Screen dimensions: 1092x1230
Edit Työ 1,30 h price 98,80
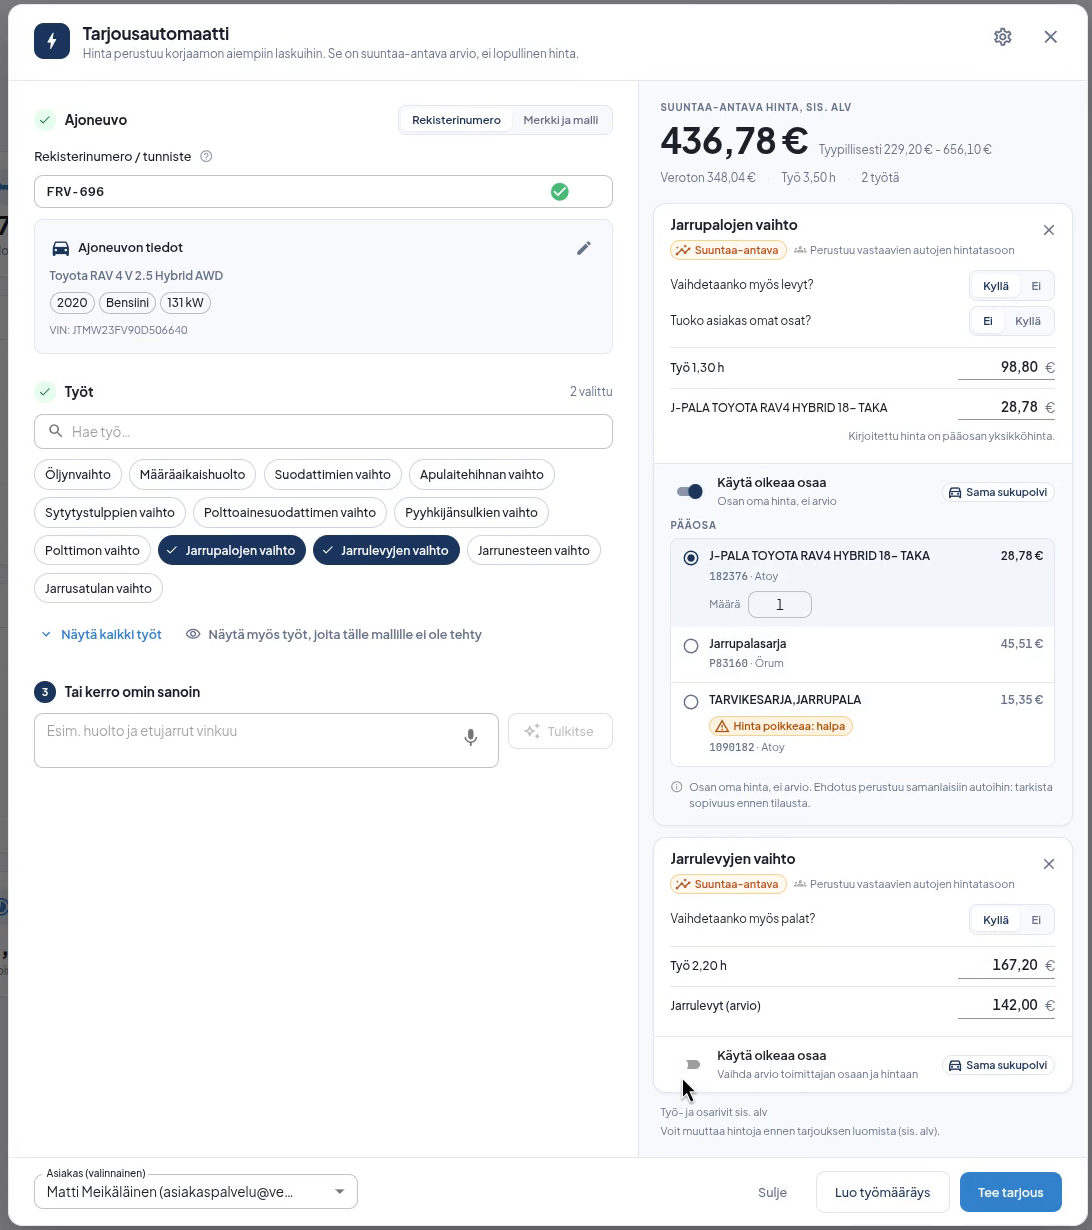click(1006, 367)
